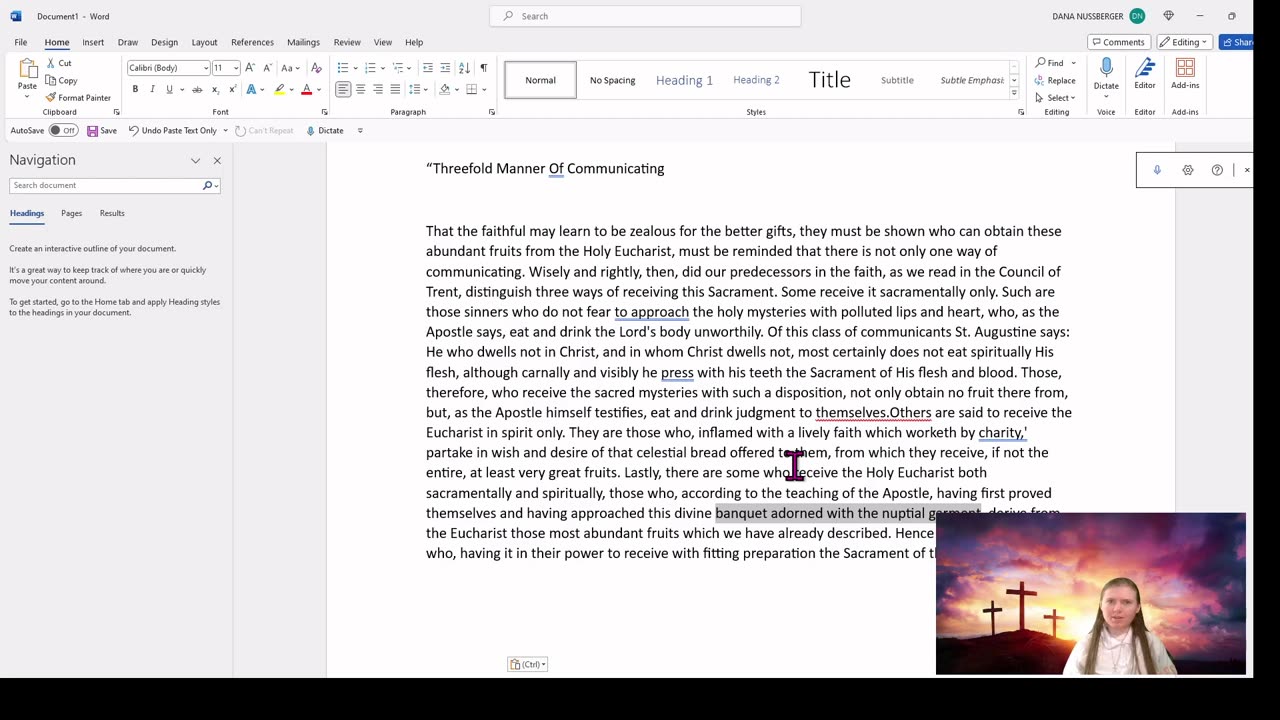
Task: Open the References tab
Action: (252, 42)
